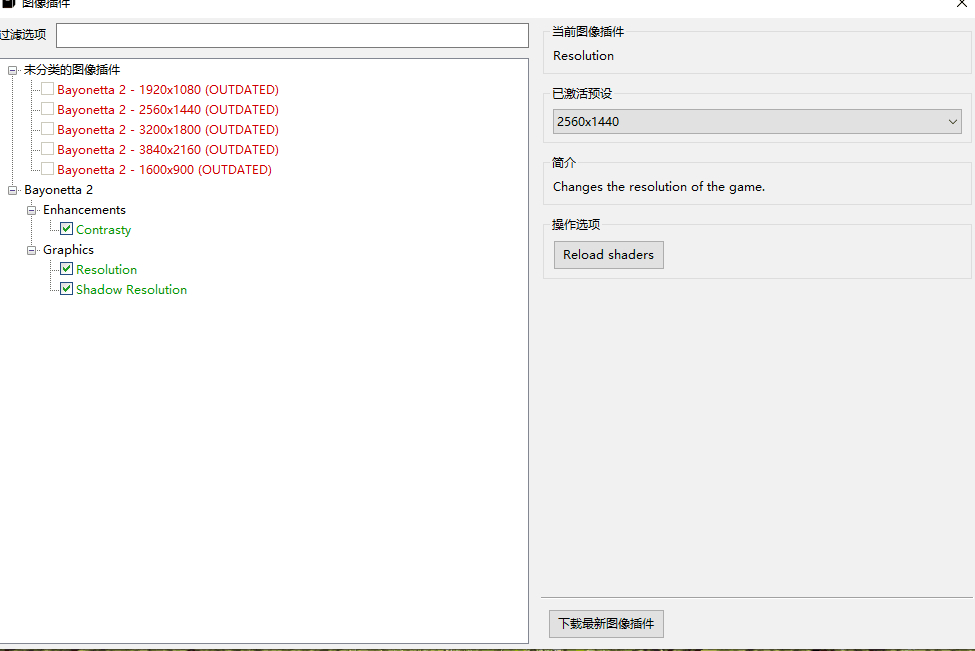Image resolution: width=975 pixels, height=651 pixels.
Task: Focus the 过滤选项 filter input field
Action: pyautogui.click(x=292, y=35)
